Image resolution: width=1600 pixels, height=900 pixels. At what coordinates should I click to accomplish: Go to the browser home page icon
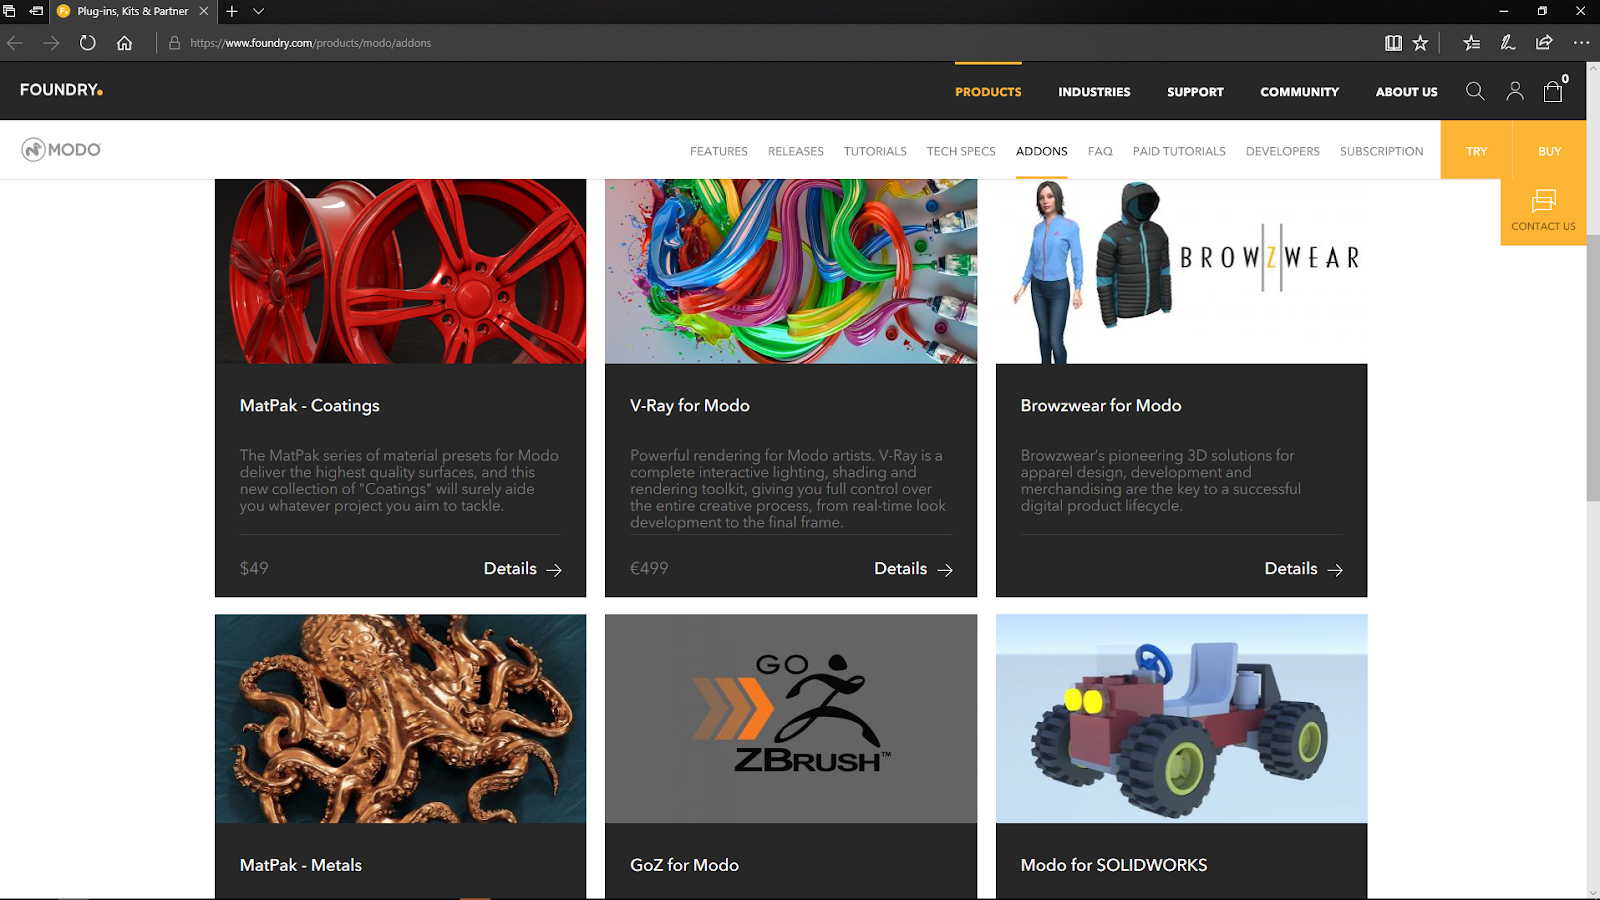(x=124, y=43)
